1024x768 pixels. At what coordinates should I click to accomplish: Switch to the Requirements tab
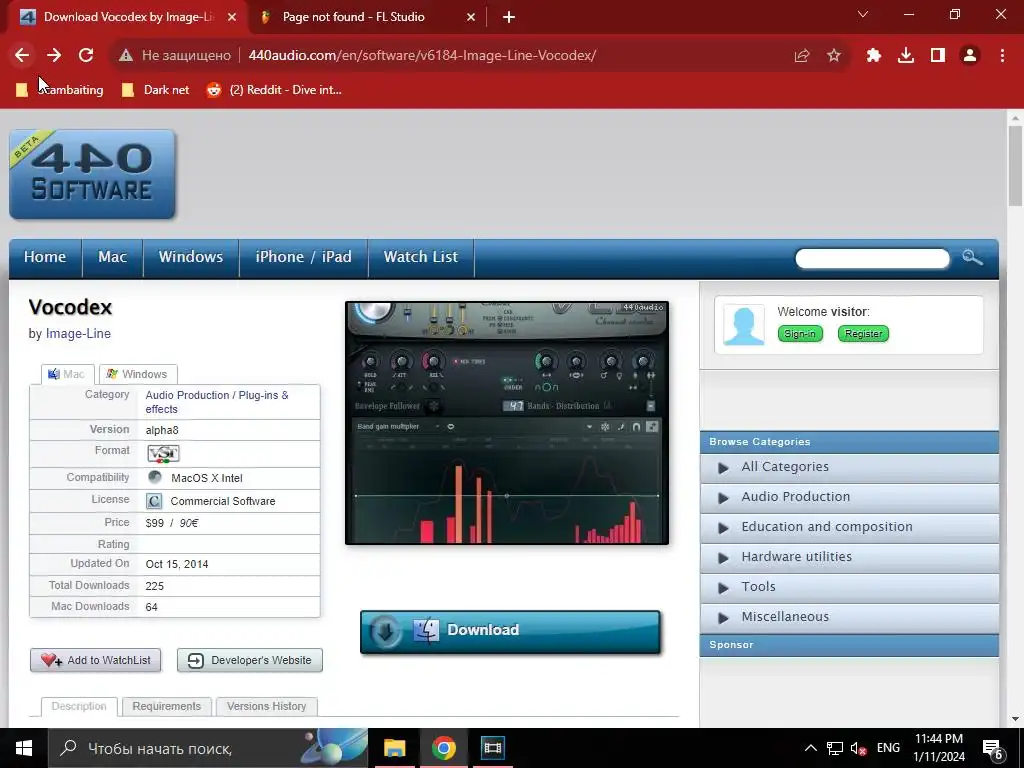[167, 707]
